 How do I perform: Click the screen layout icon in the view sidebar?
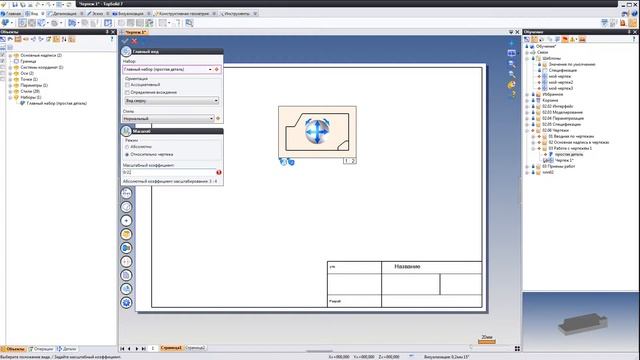point(511,53)
